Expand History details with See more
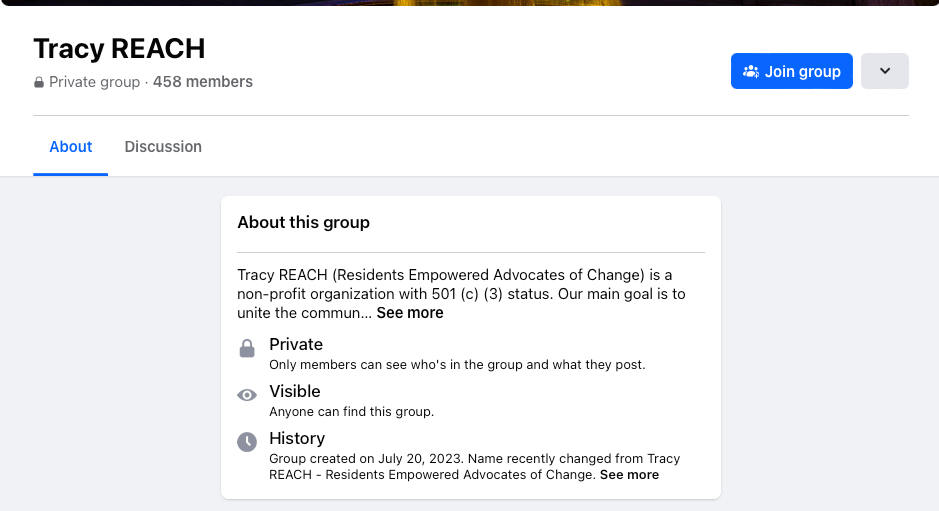The image size is (939, 511). pyautogui.click(x=629, y=475)
